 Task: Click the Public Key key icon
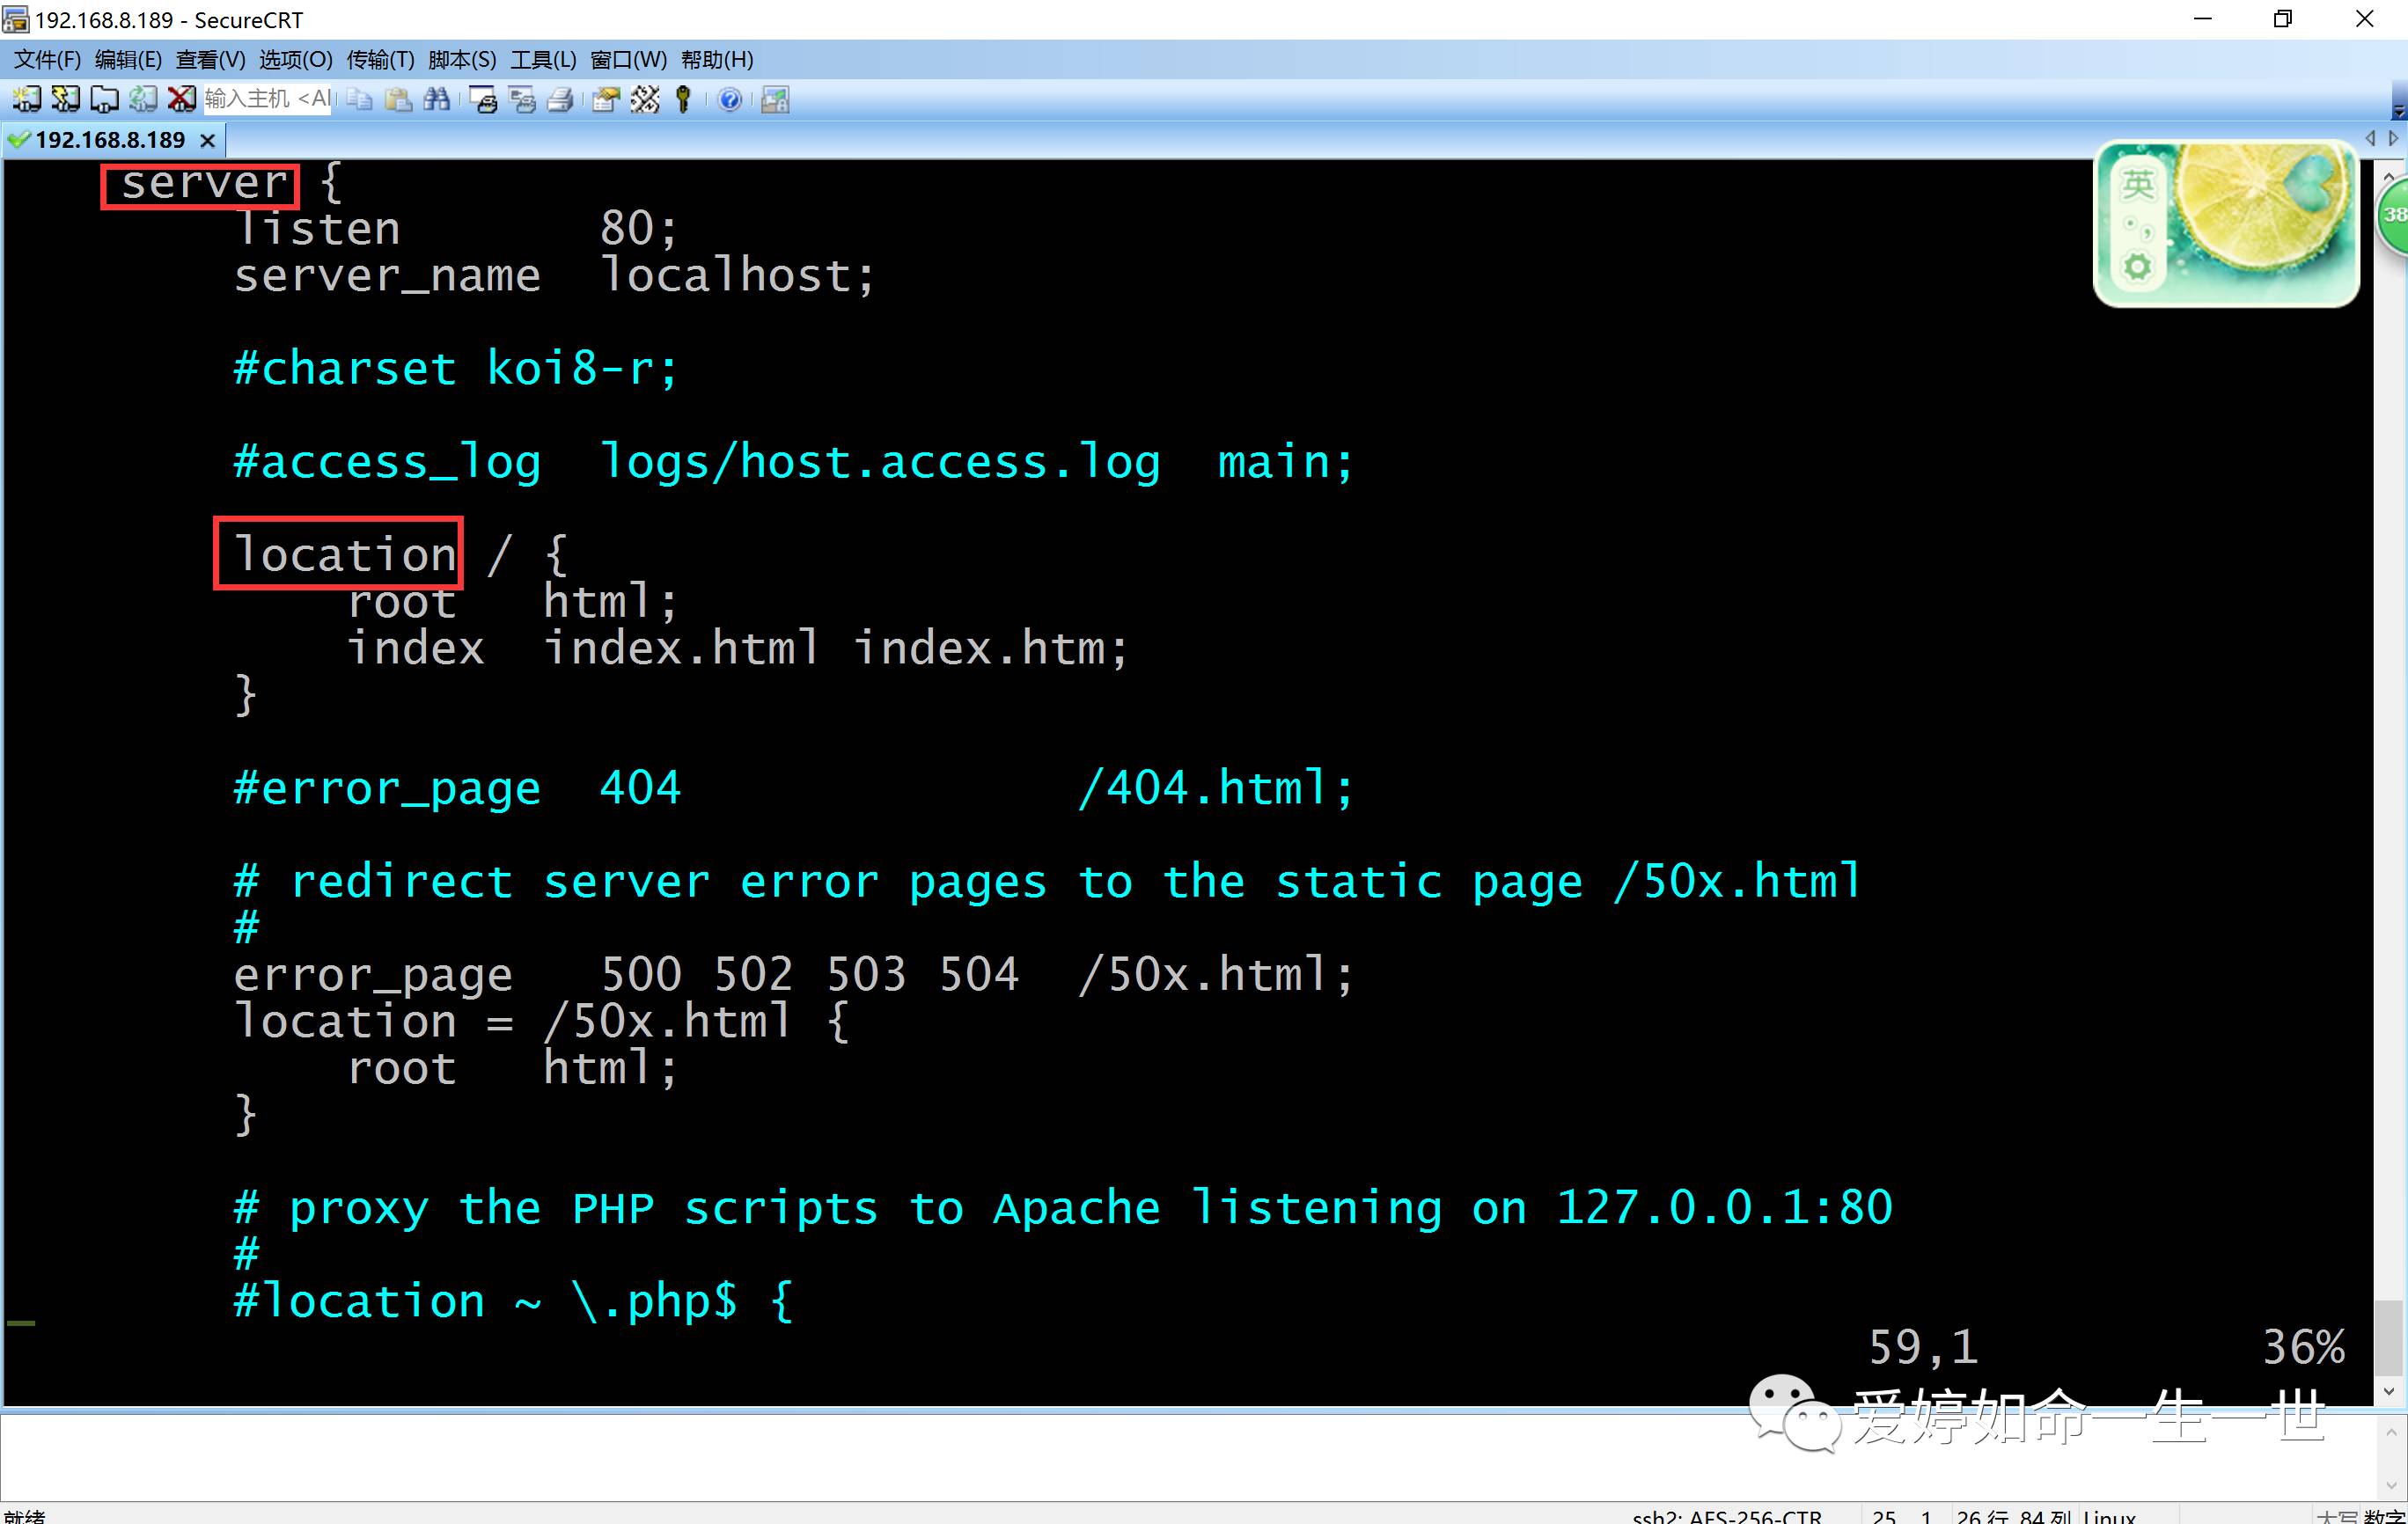684,99
